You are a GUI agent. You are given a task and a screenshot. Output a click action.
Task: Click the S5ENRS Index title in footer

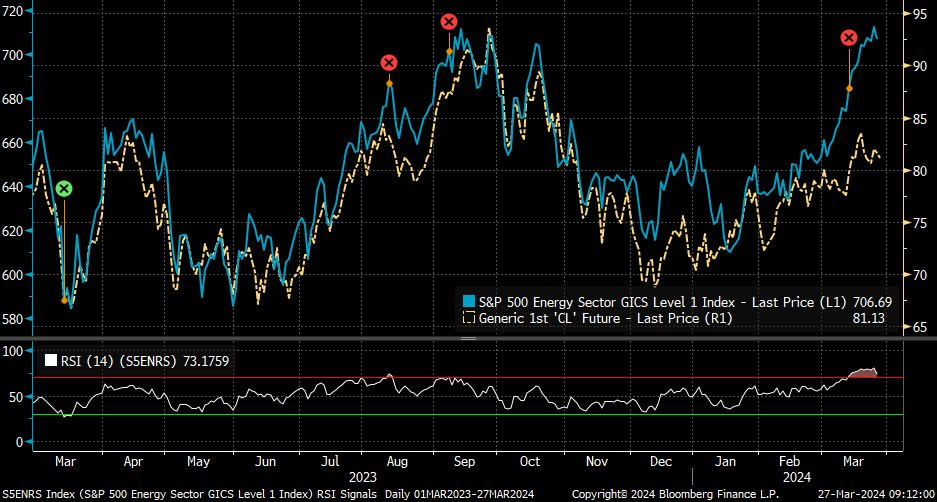coord(190,494)
